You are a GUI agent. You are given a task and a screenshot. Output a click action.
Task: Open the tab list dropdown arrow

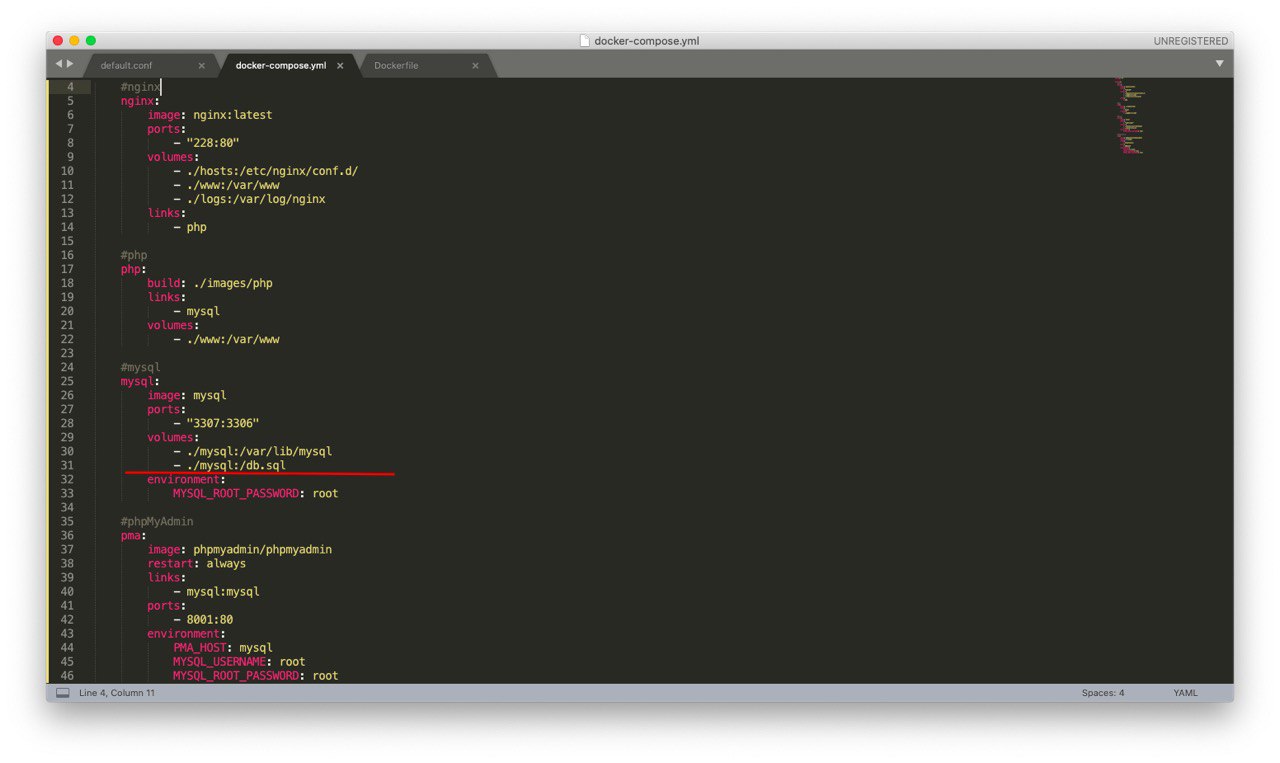[1219, 64]
